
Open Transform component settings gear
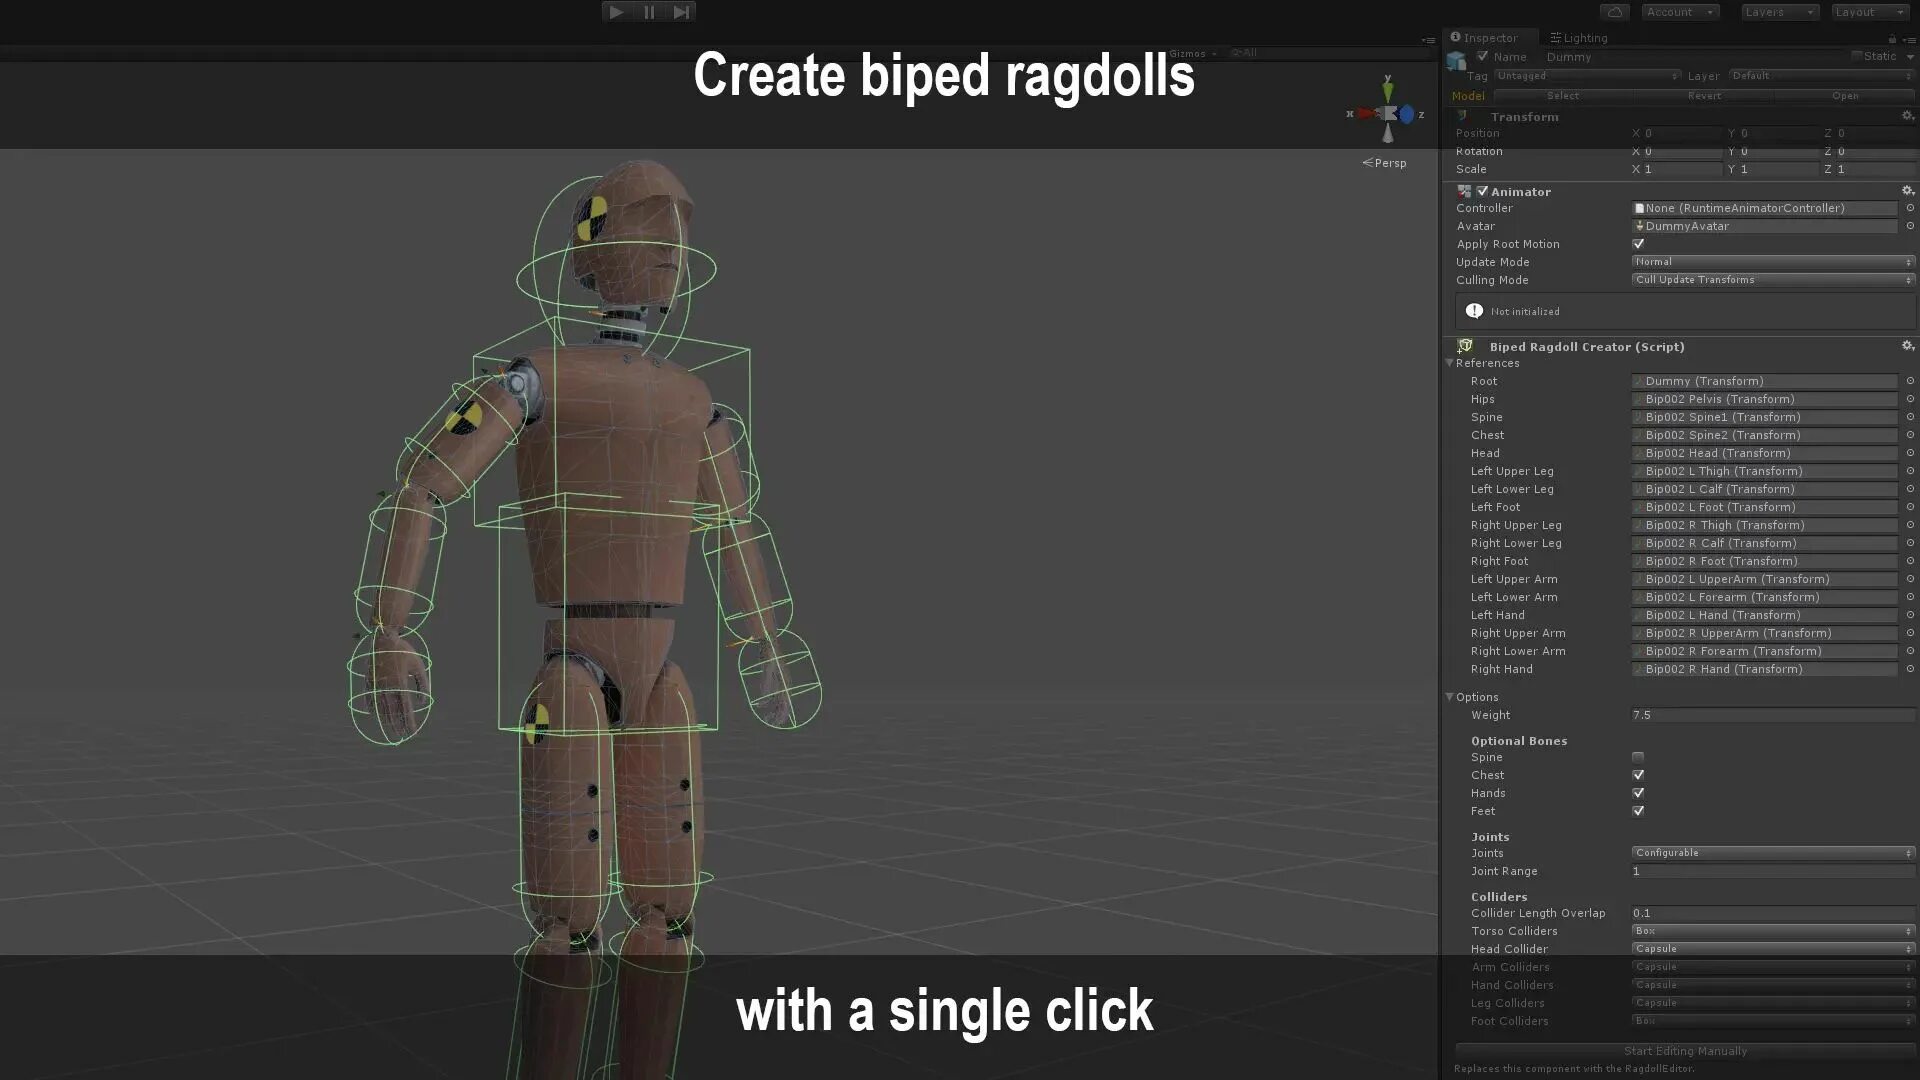click(1907, 116)
